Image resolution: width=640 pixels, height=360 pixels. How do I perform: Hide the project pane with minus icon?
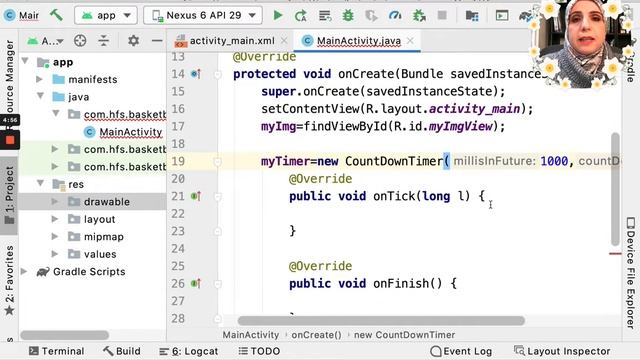157,40
